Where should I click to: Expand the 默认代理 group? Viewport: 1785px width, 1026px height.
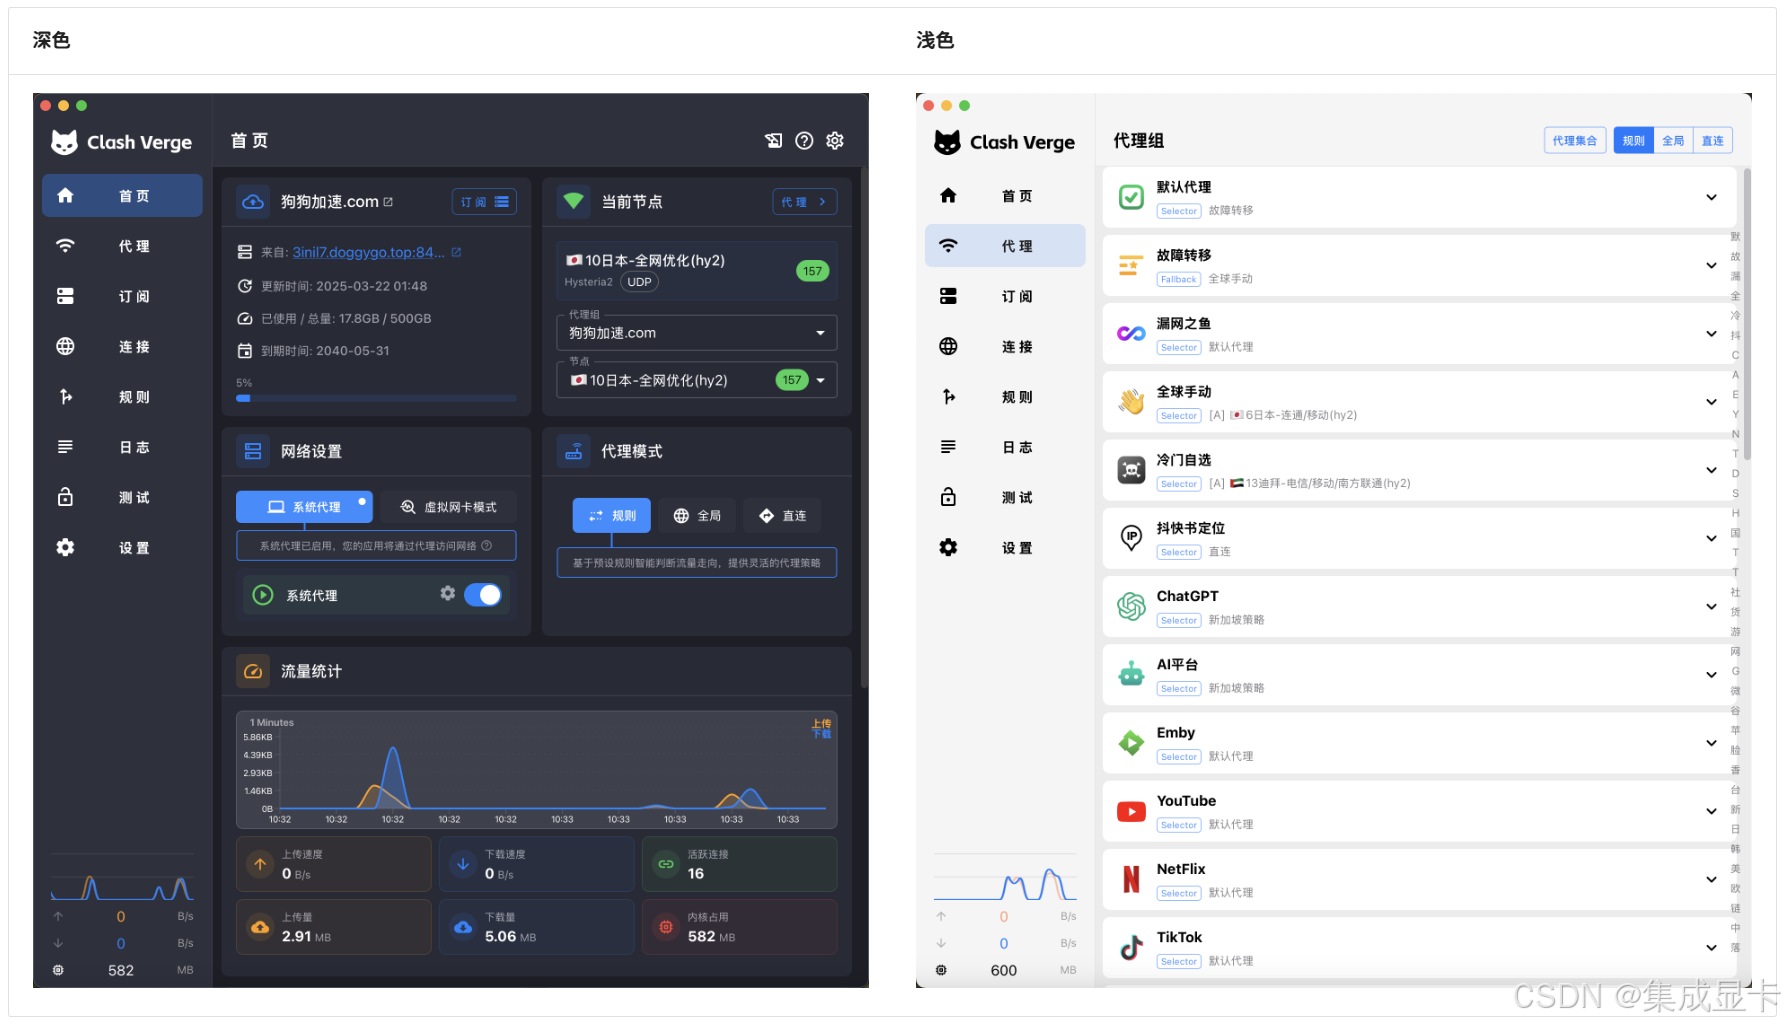click(1711, 197)
